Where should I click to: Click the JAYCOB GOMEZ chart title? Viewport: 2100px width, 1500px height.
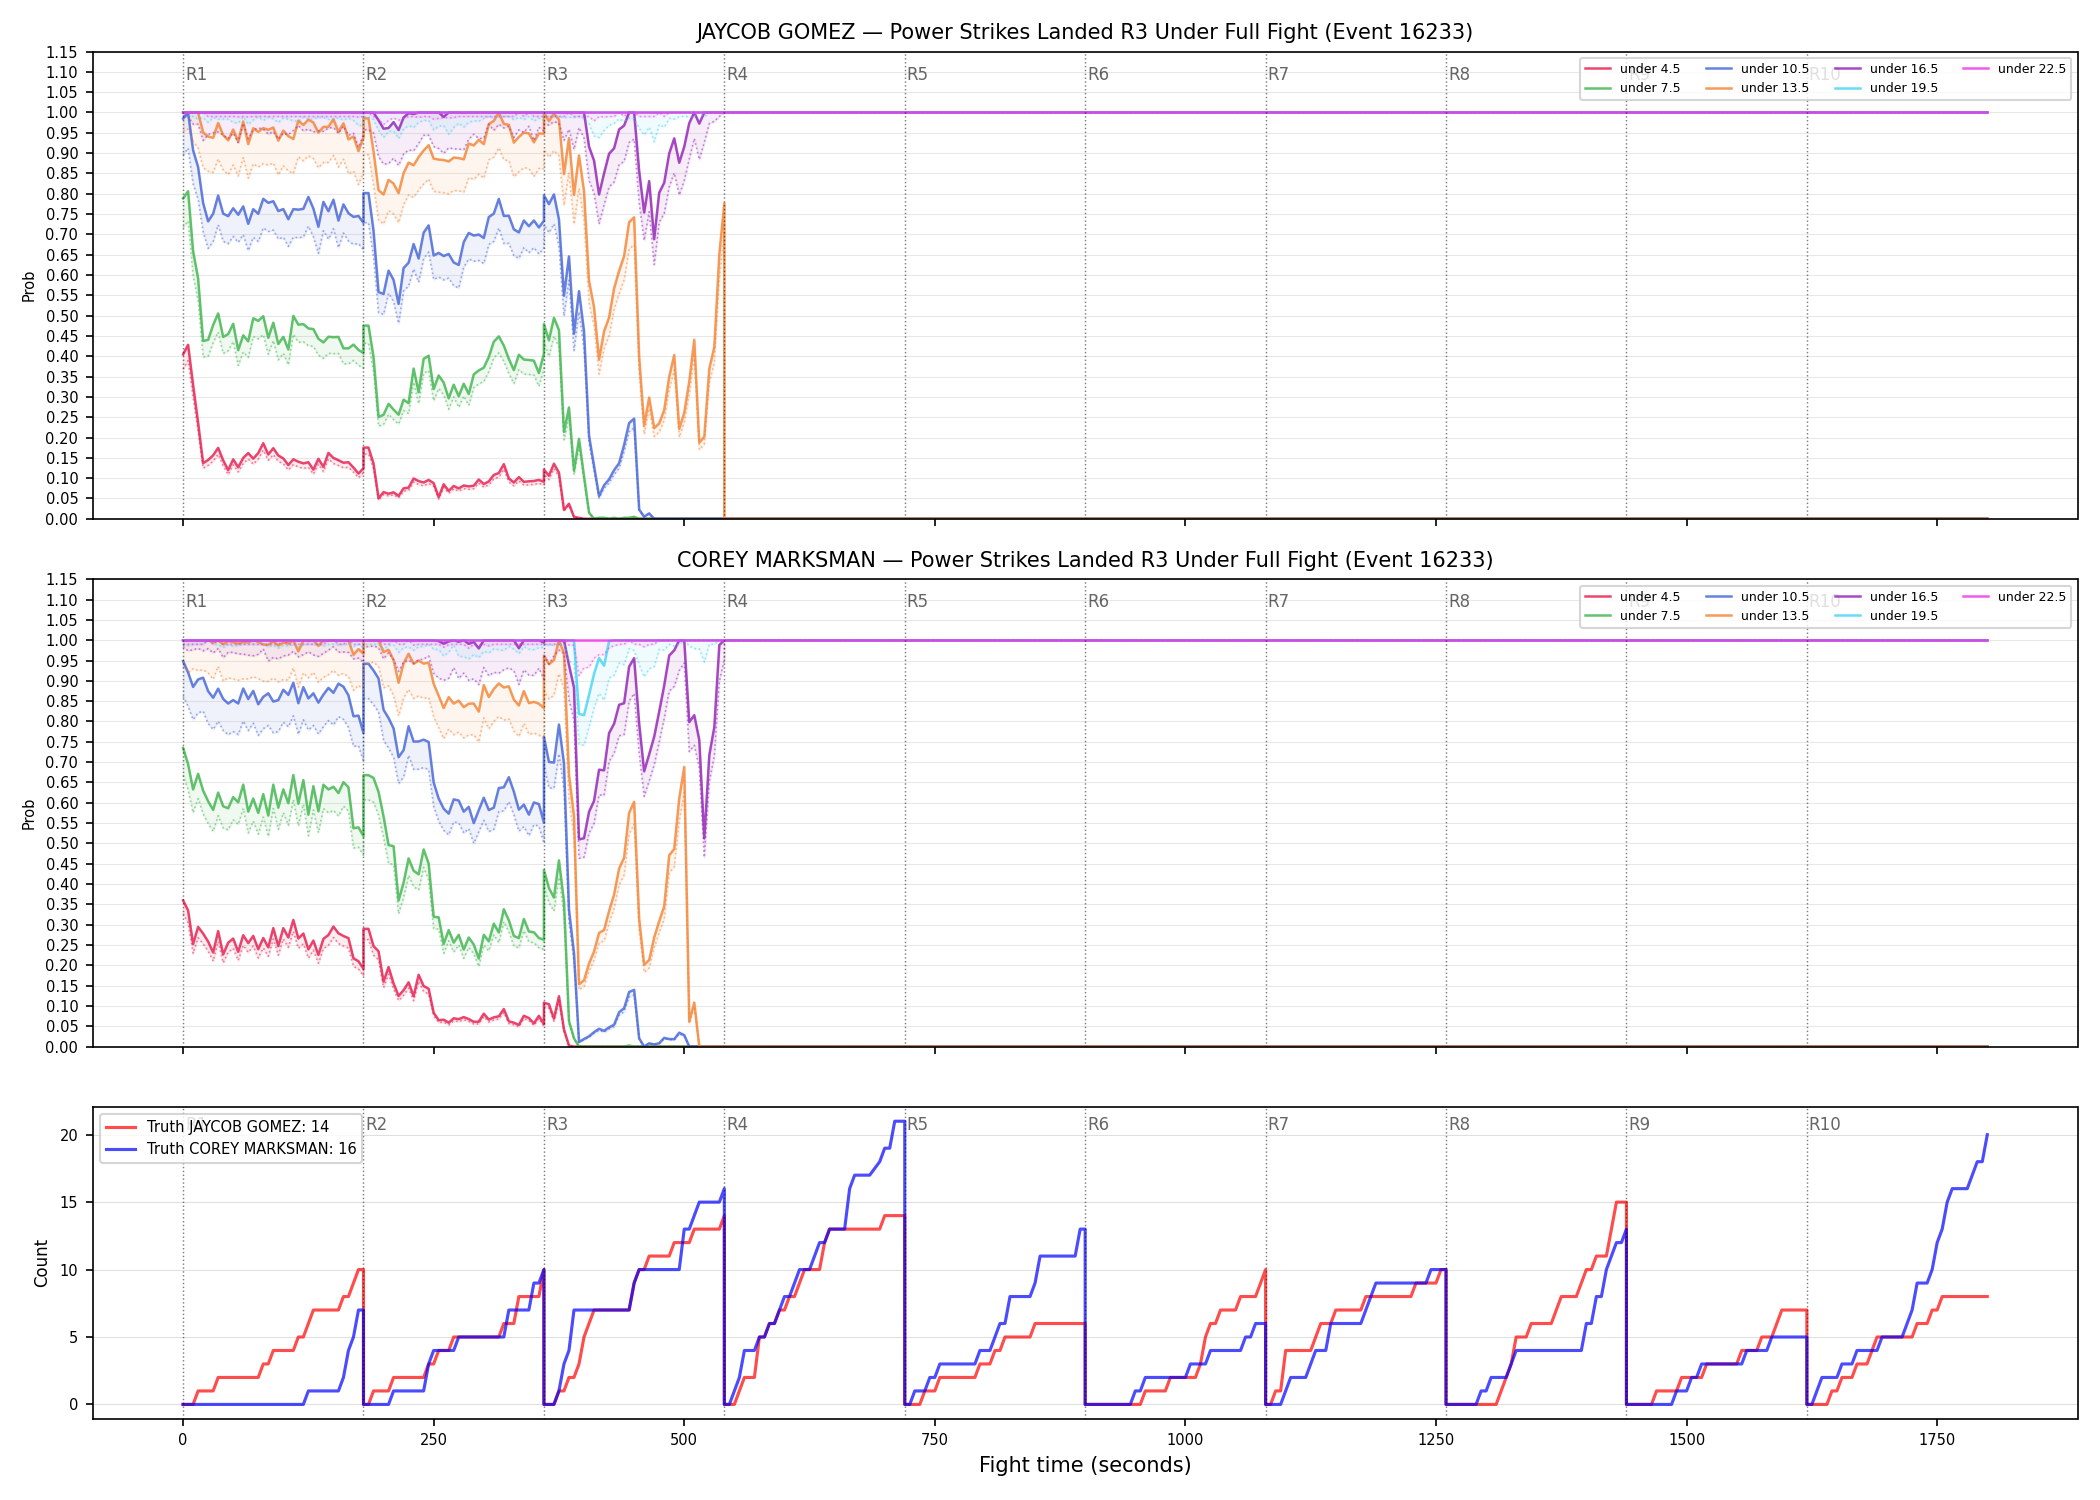tap(1084, 32)
